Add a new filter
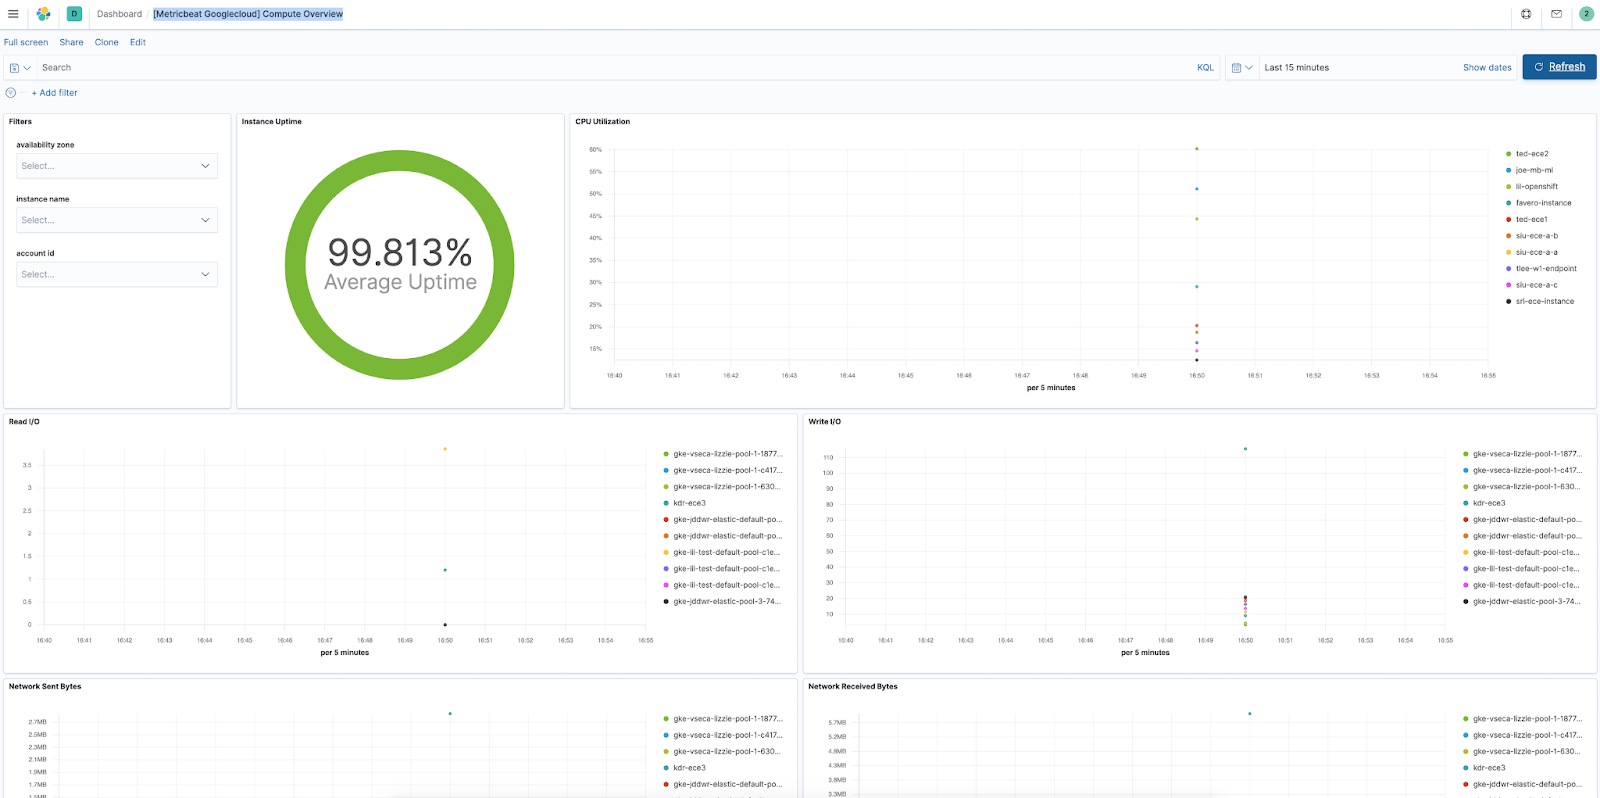Screen dimensions: 1600x798 pos(54,93)
